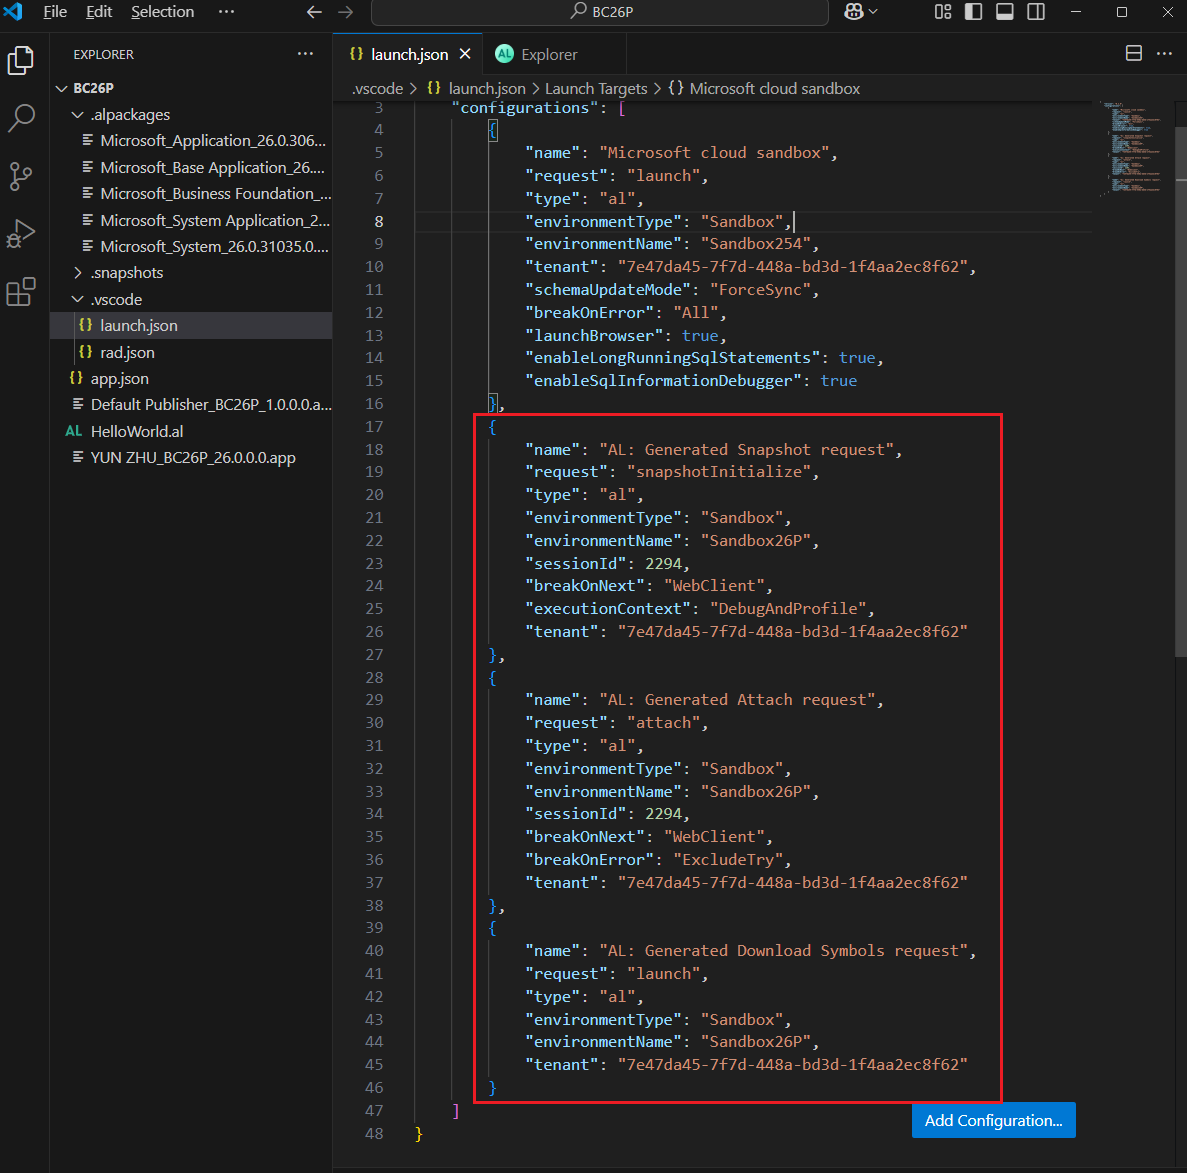Screen dimensions: 1187x1173
Task: Open the Customize Layout icon
Action: [942, 11]
